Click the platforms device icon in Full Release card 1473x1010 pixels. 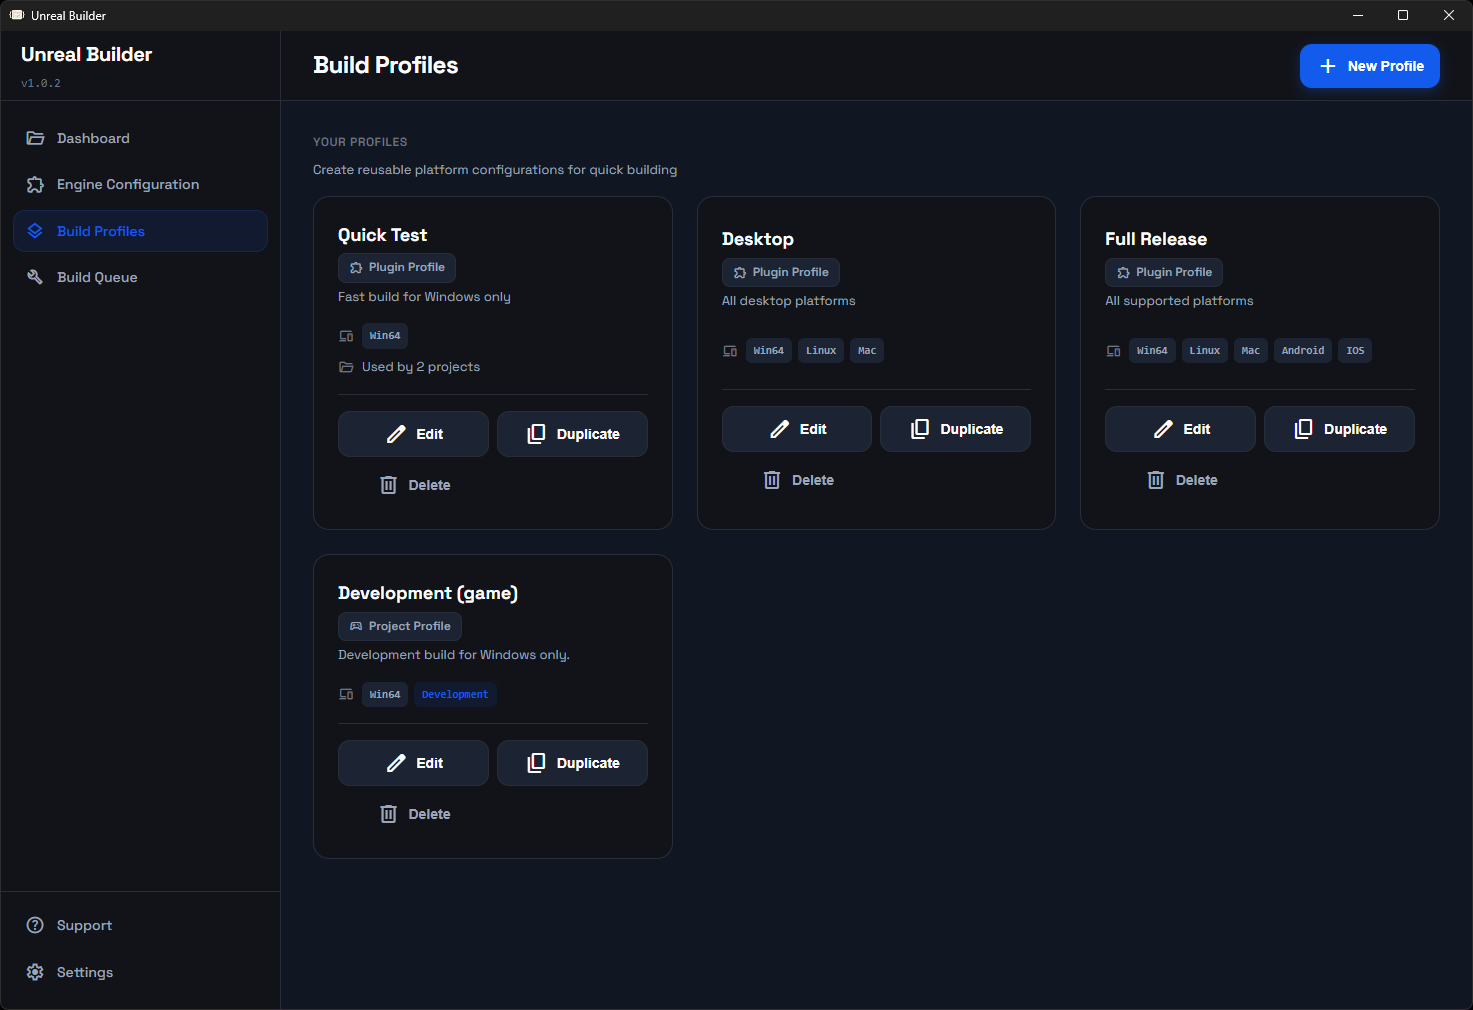coord(1113,351)
